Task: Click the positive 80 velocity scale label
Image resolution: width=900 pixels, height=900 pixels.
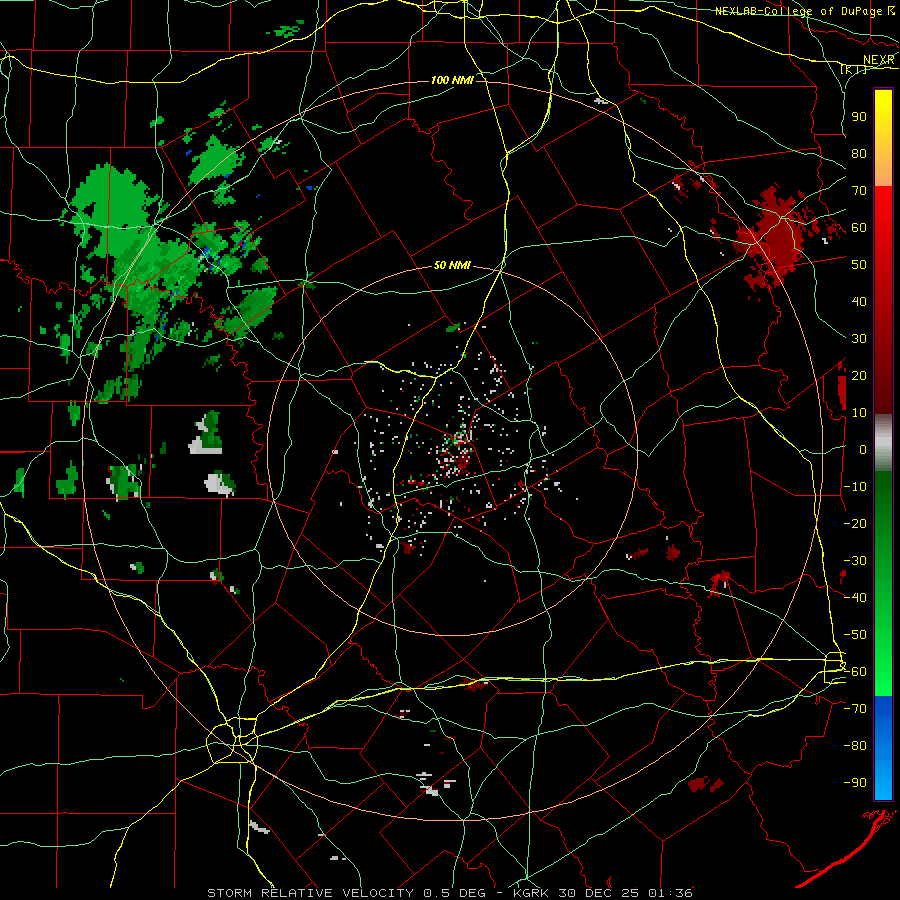Action: [859, 153]
